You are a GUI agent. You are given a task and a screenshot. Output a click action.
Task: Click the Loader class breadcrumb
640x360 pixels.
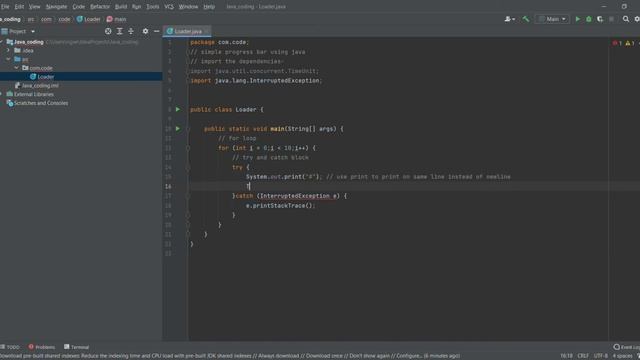(x=89, y=19)
